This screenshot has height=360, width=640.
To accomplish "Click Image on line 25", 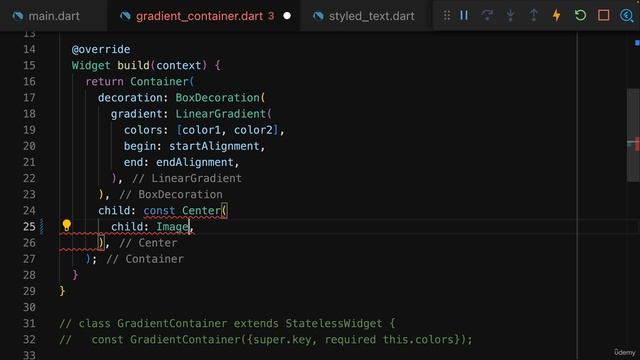I will tap(172, 227).
